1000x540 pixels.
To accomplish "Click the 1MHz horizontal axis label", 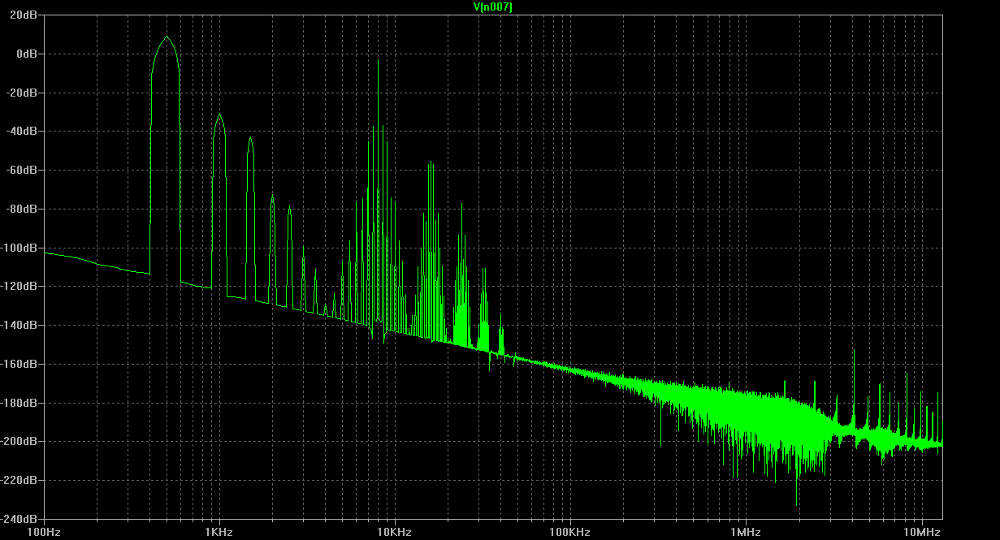I will tap(744, 531).
